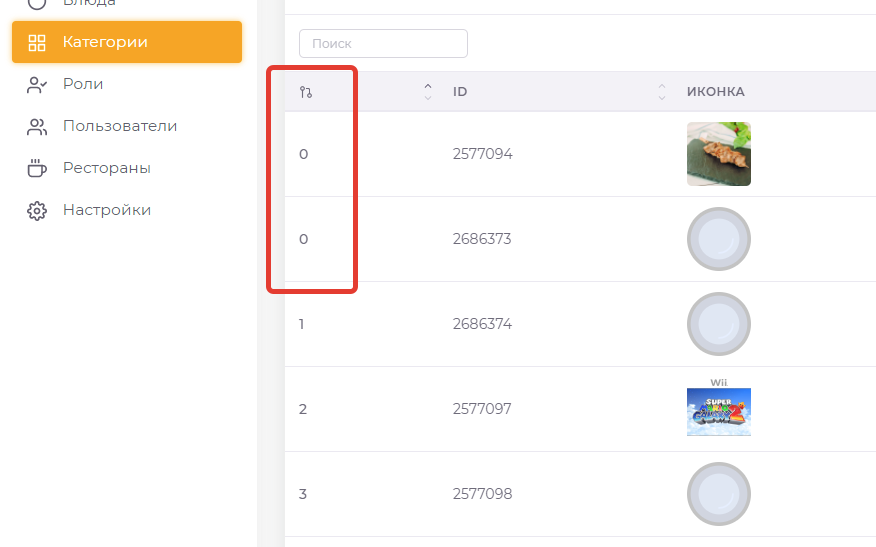
Task: Focus the Поиск search field
Action: click(x=383, y=44)
